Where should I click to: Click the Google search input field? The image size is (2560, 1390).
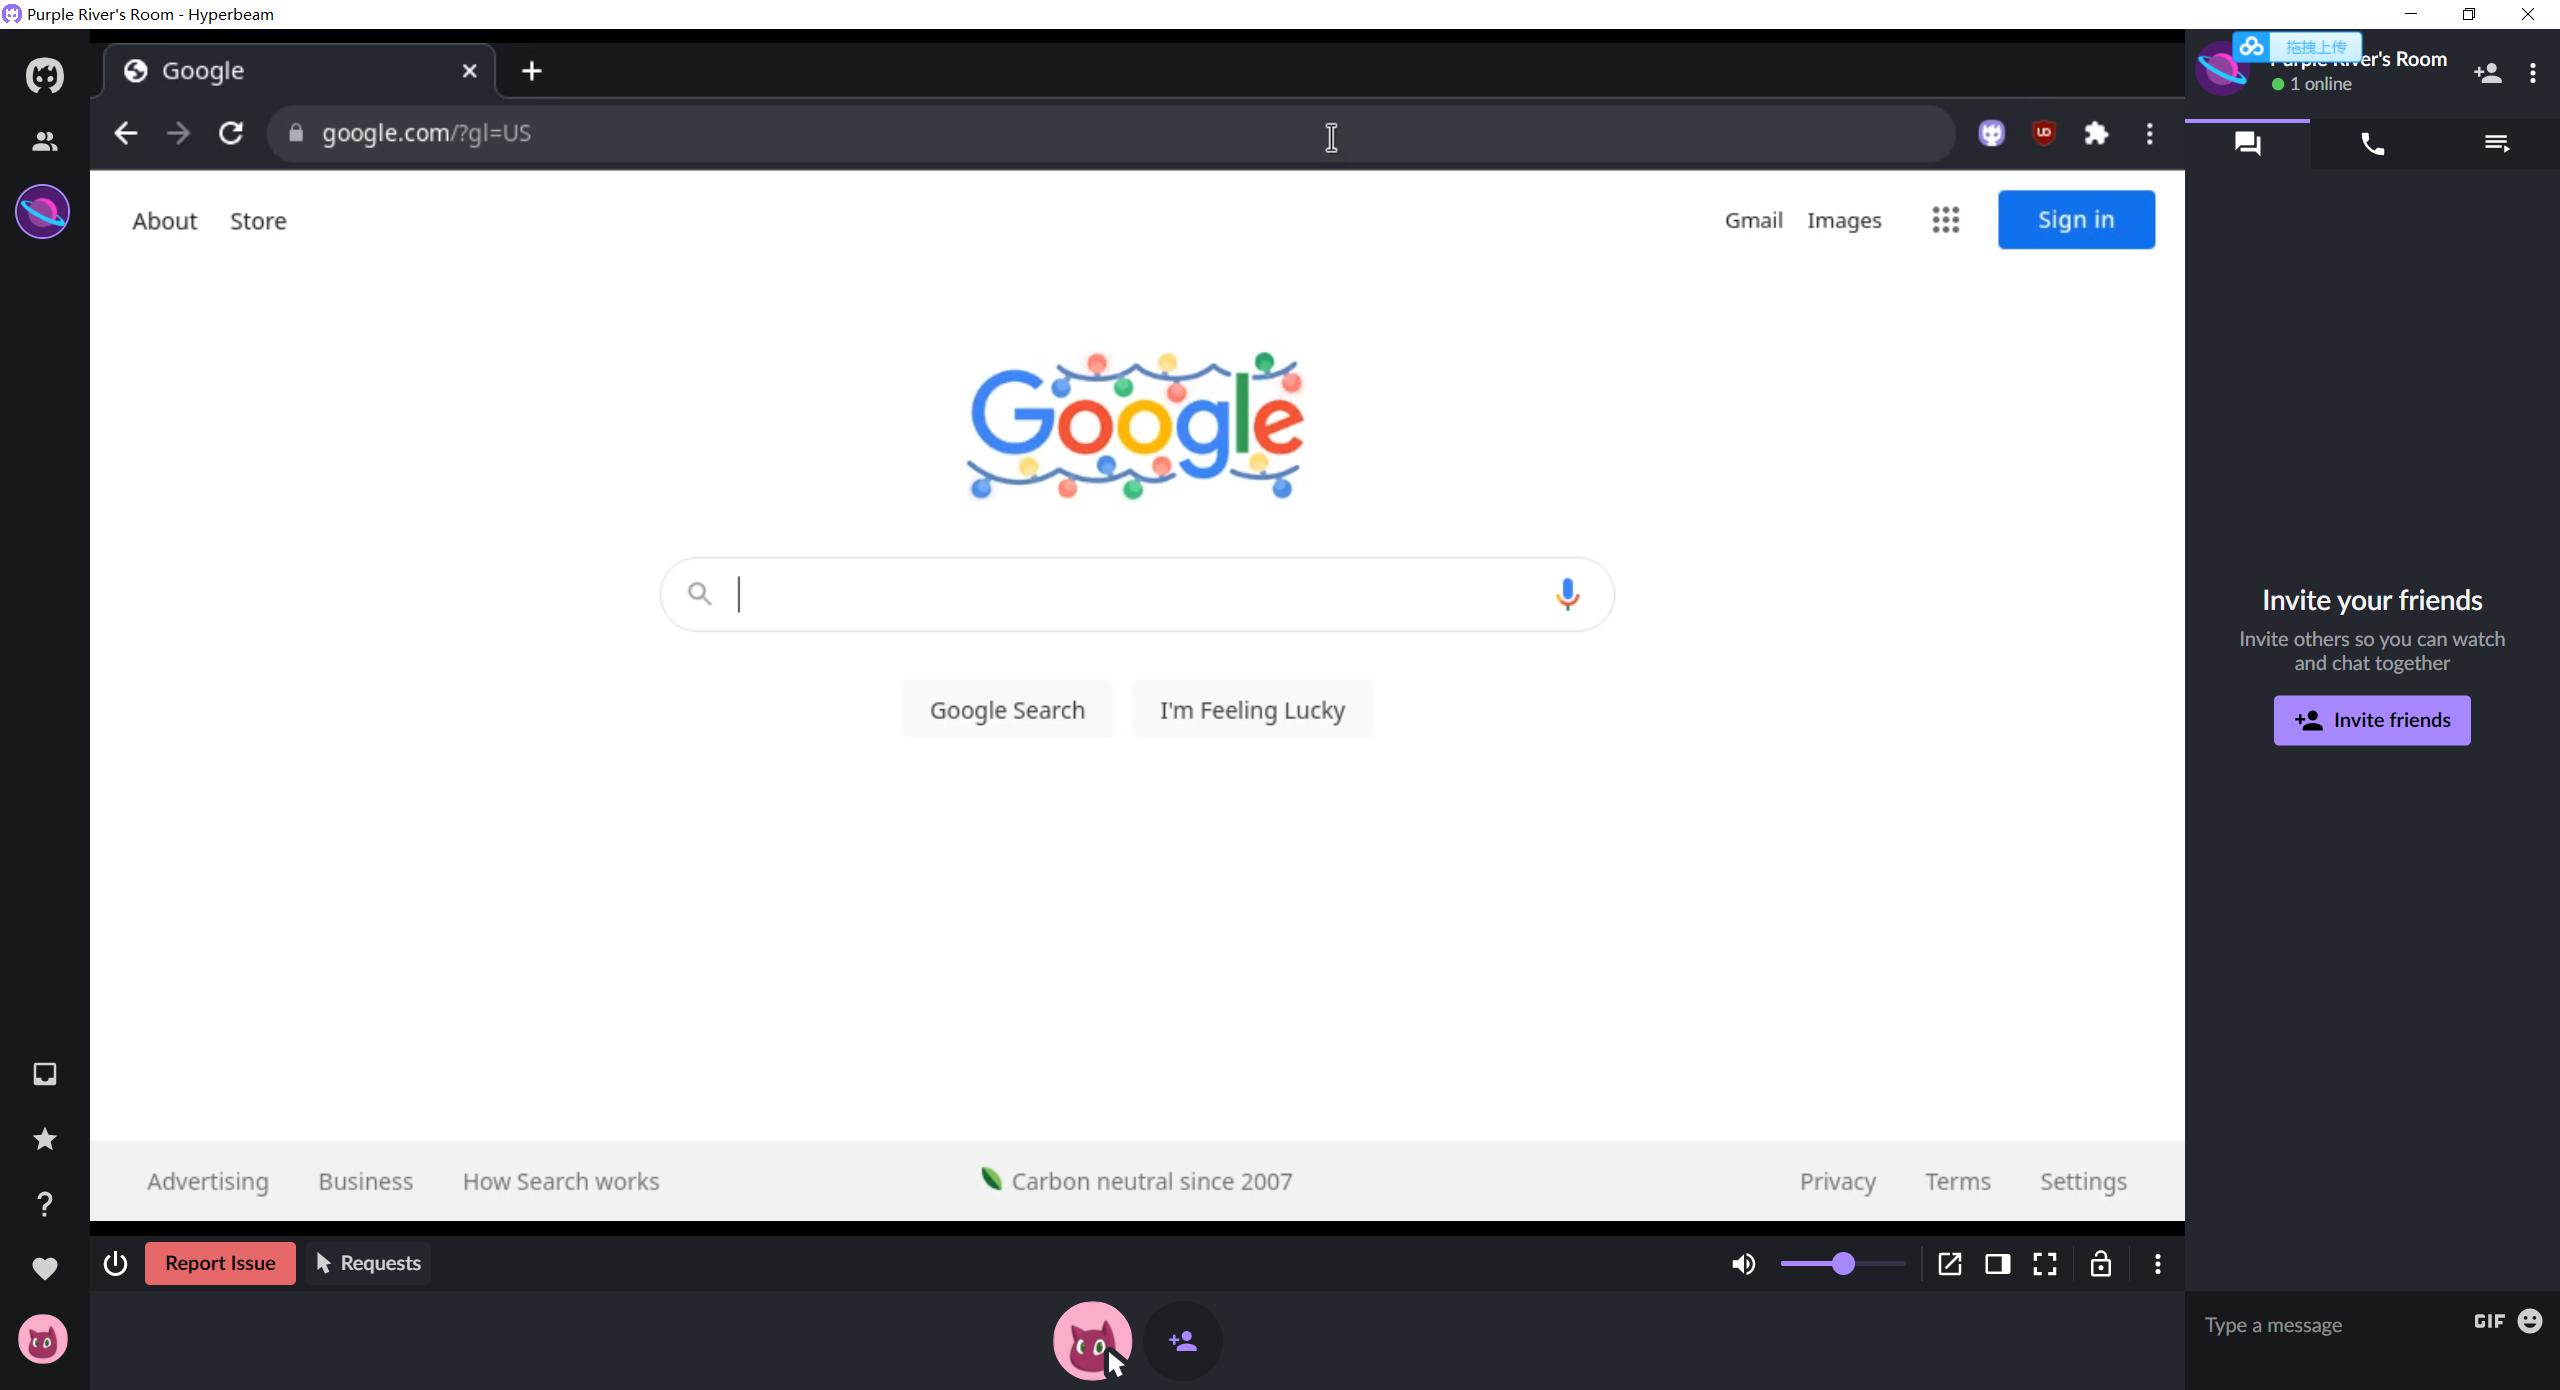tap(1130, 594)
